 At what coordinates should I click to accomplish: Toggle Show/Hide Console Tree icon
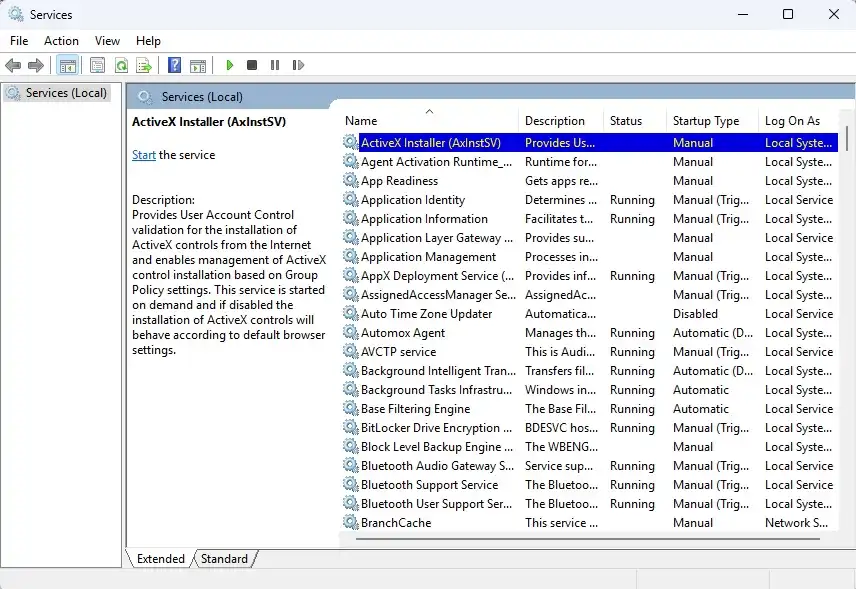pyautogui.click(x=67, y=65)
